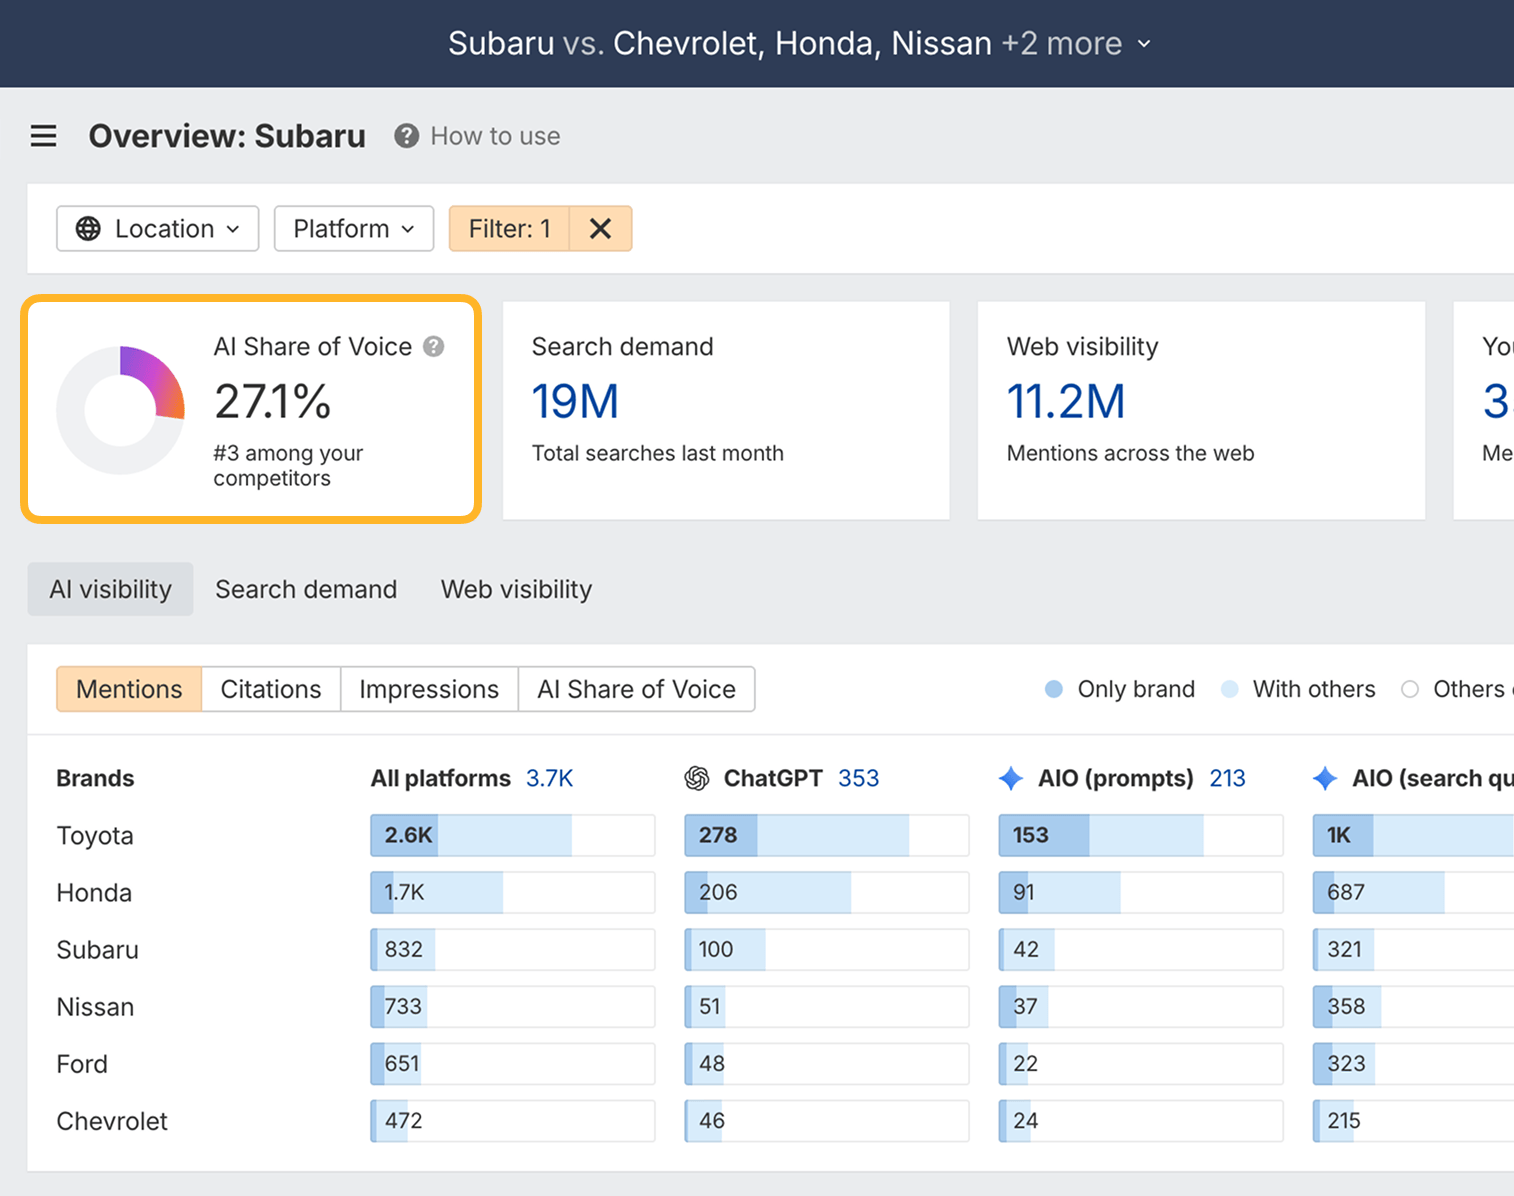Click Honda's ChatGPT bar showing 206

tap(827, 892)
